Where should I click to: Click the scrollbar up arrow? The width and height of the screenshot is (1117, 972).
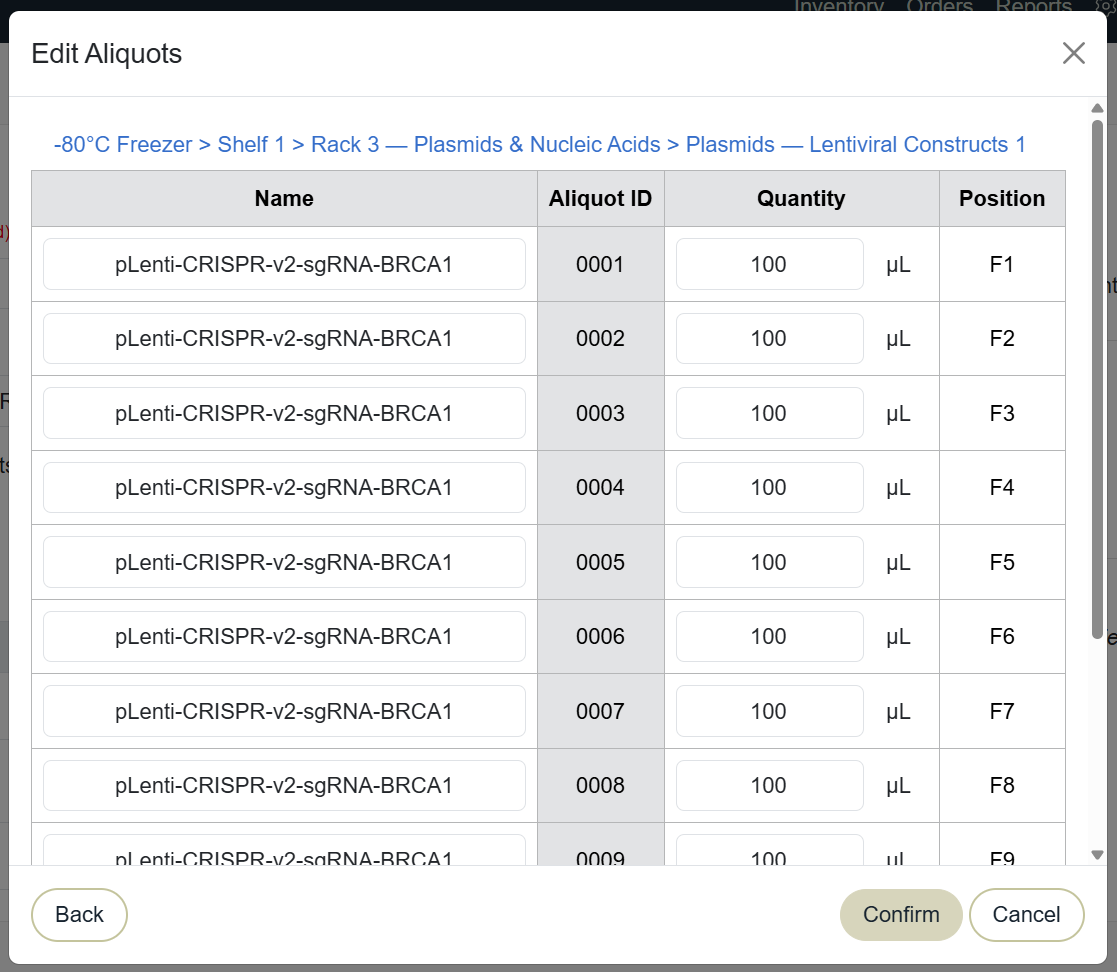(1097, 108)
